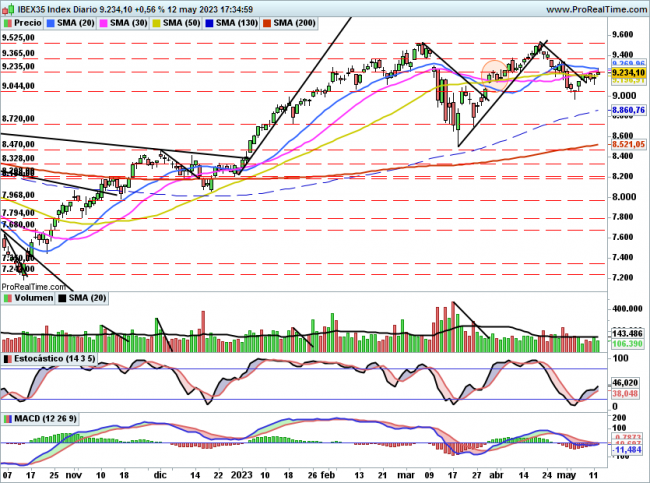
Task: Click the mar date on time axis
Action: [406, 475]
